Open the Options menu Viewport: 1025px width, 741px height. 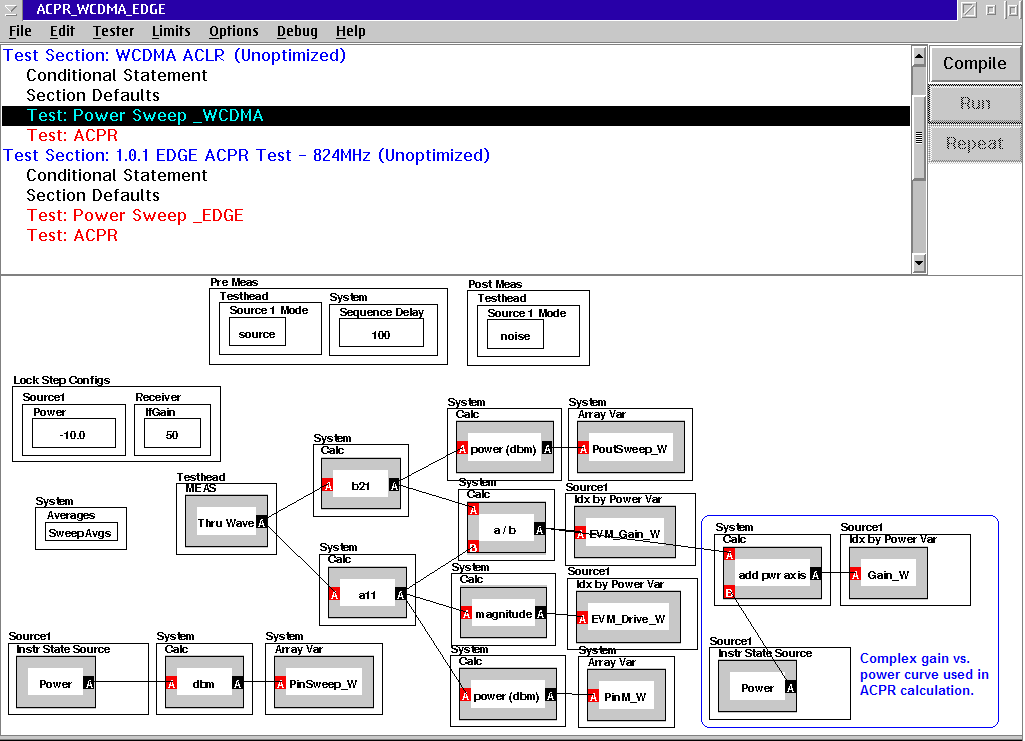[x=233, y=31]
